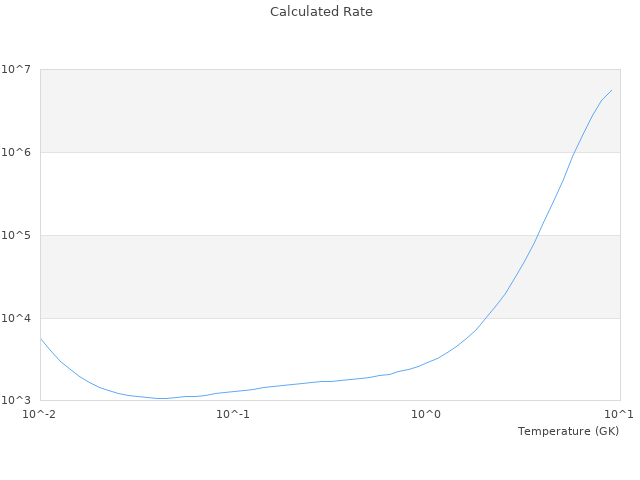Click the 10^6 y-axis tick label

pyautogui.click(x=18, y=152)
